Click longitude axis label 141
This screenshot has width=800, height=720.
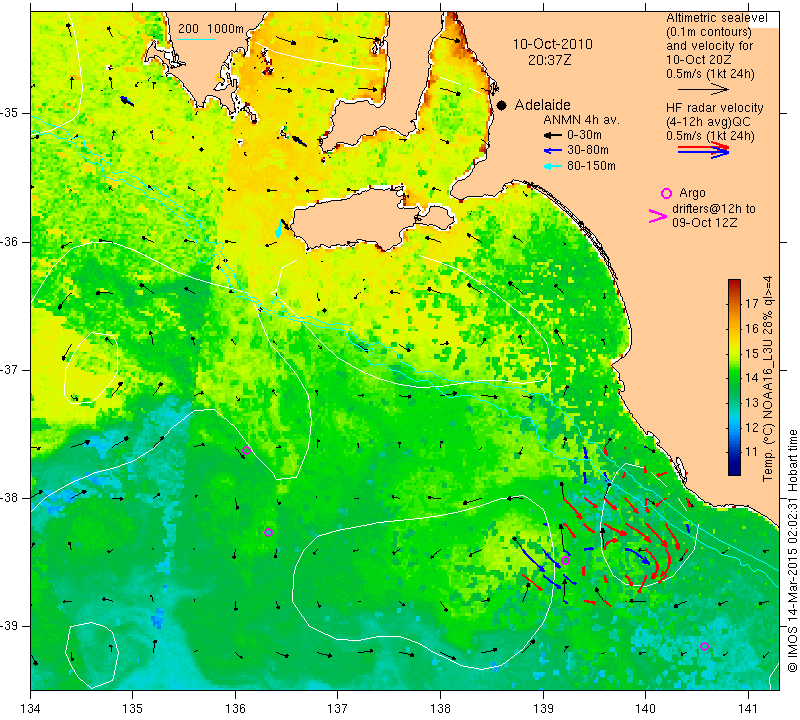tap(748, 709)
